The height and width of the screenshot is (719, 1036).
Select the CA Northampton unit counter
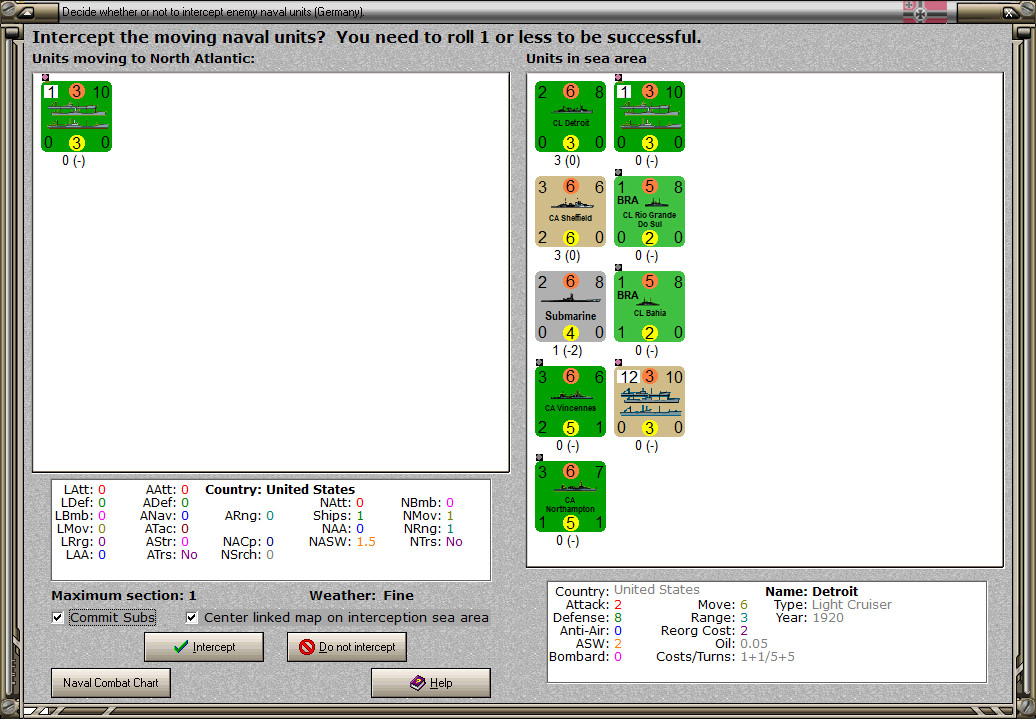570,497
